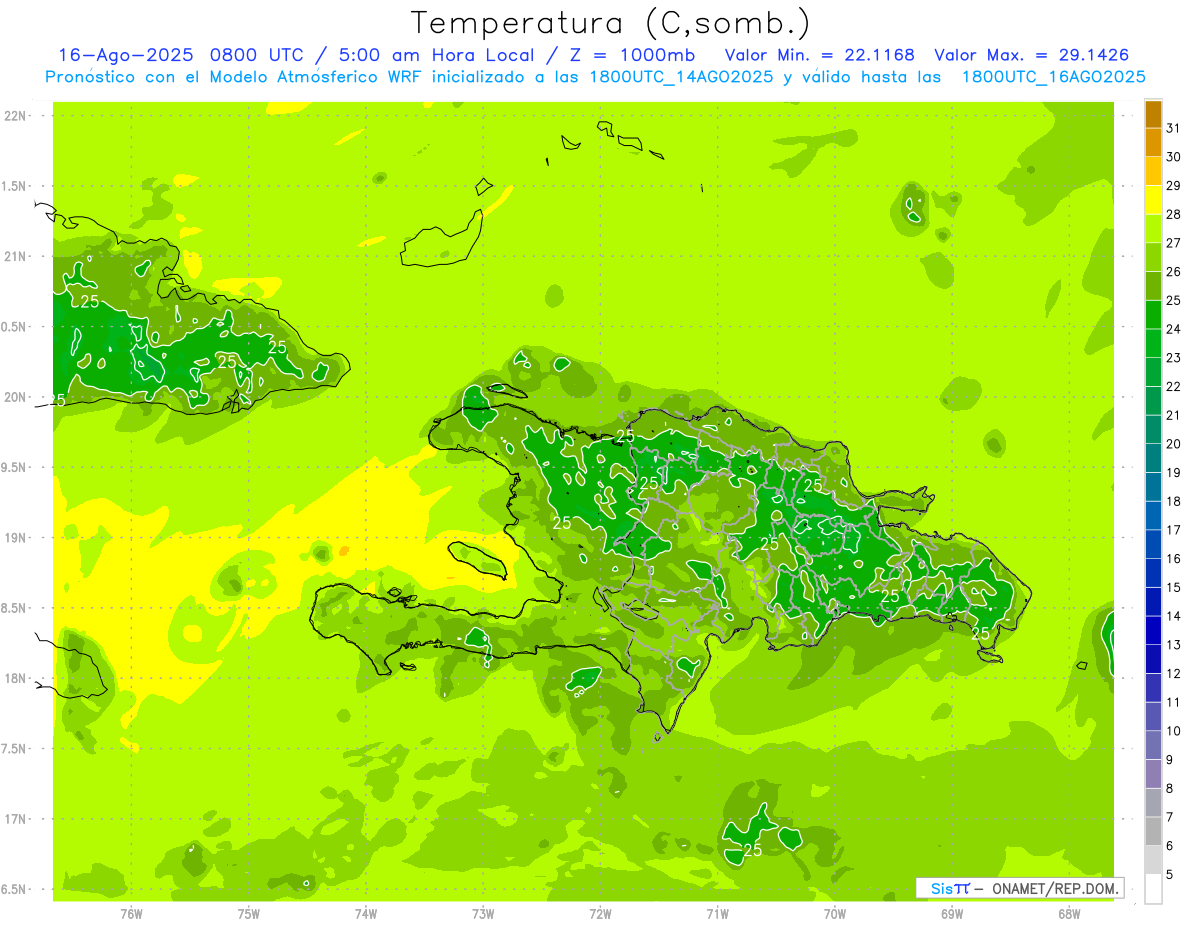Click the '7' legend value

tap(1169, 817)
